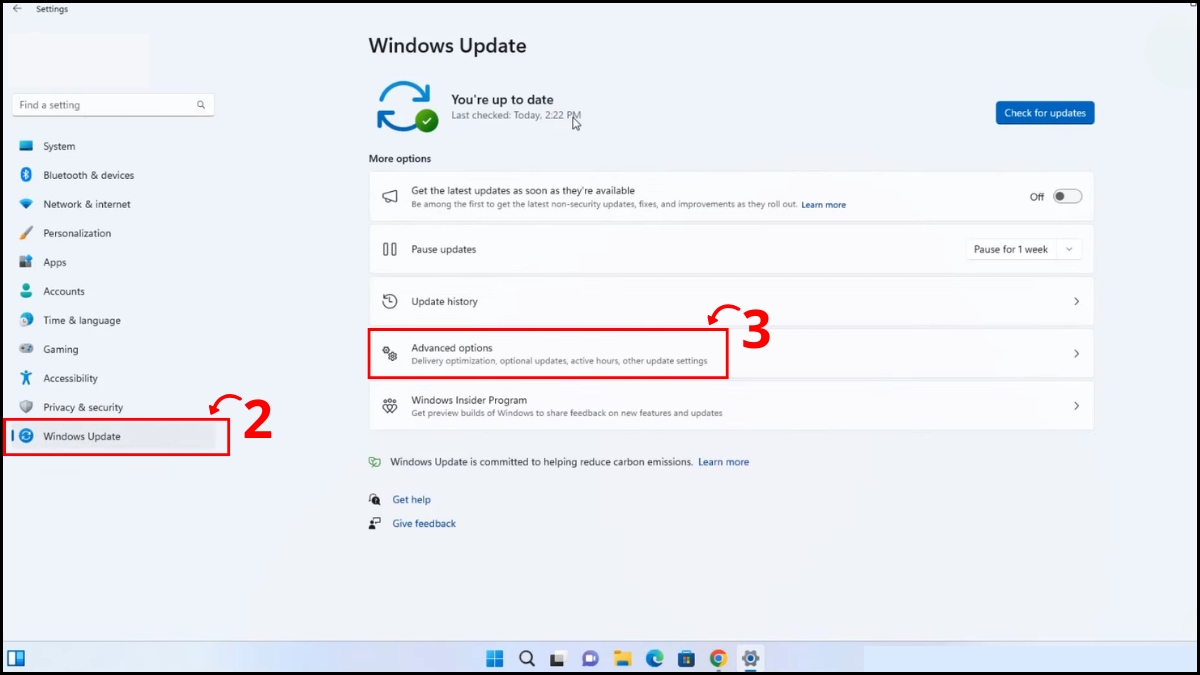This screenshot has height=675, width=1200.
Task: Open Advanced options via right chevron
Action: click(1076, 354)
